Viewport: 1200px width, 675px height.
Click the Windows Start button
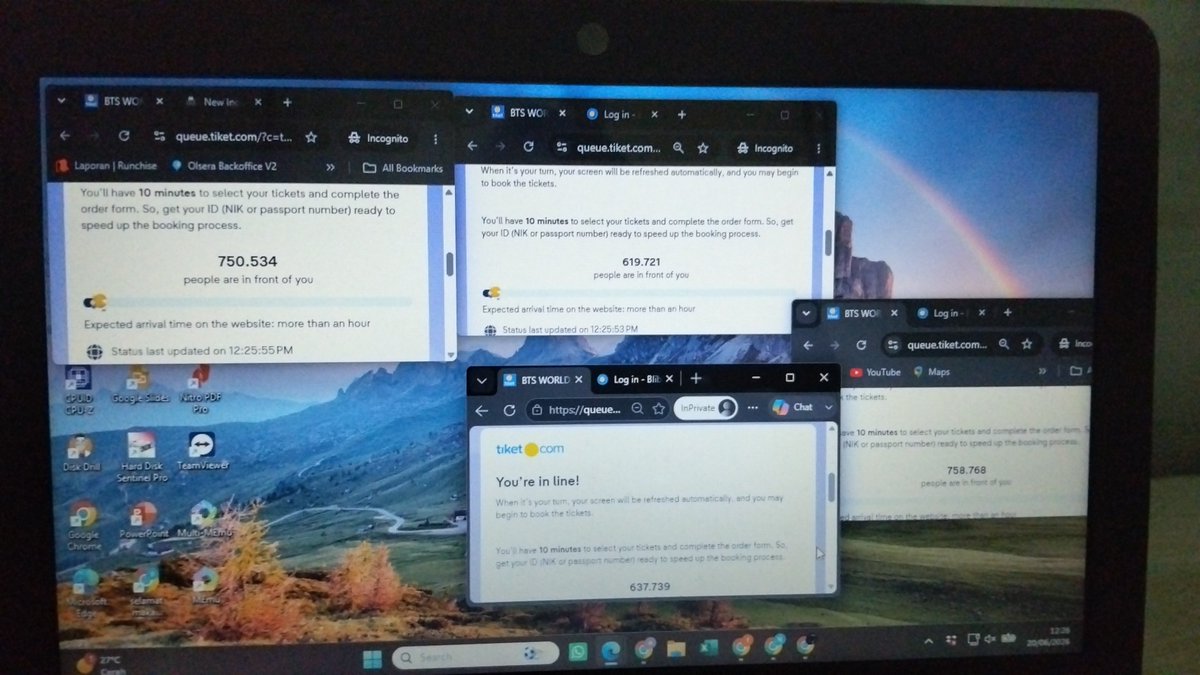[x=372, y=658]
